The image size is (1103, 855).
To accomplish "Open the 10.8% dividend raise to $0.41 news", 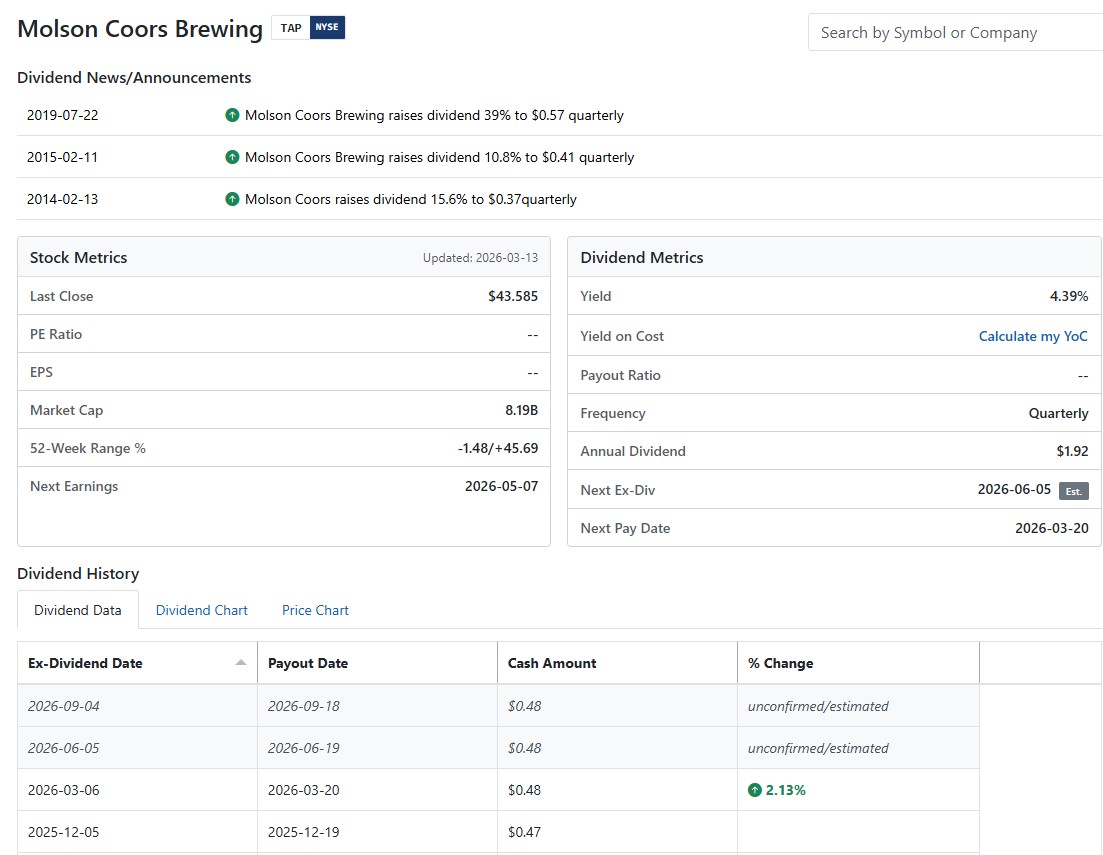I will (439, 157).
